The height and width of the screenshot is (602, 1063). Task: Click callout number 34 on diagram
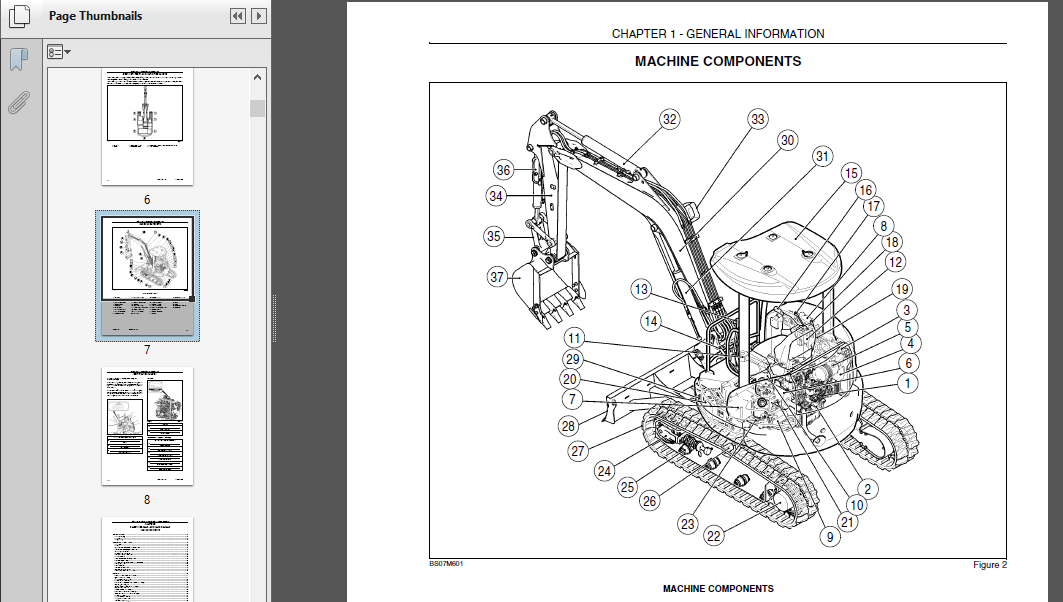click(496, 196)
